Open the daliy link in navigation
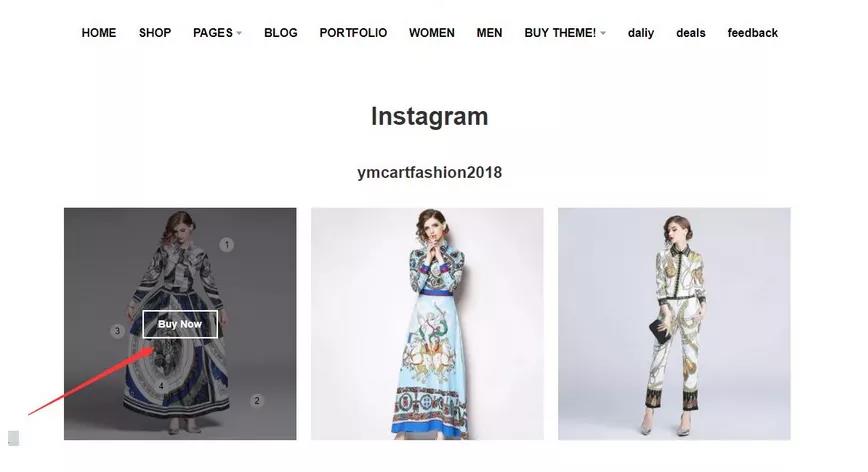This screenshot has height=472, width=868. (x=641, y=33)
